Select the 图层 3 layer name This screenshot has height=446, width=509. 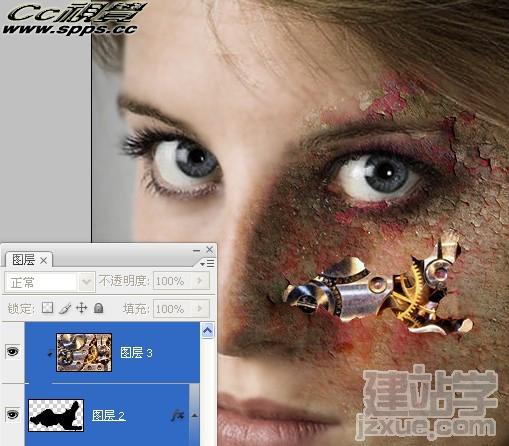[x=136, y=352]
